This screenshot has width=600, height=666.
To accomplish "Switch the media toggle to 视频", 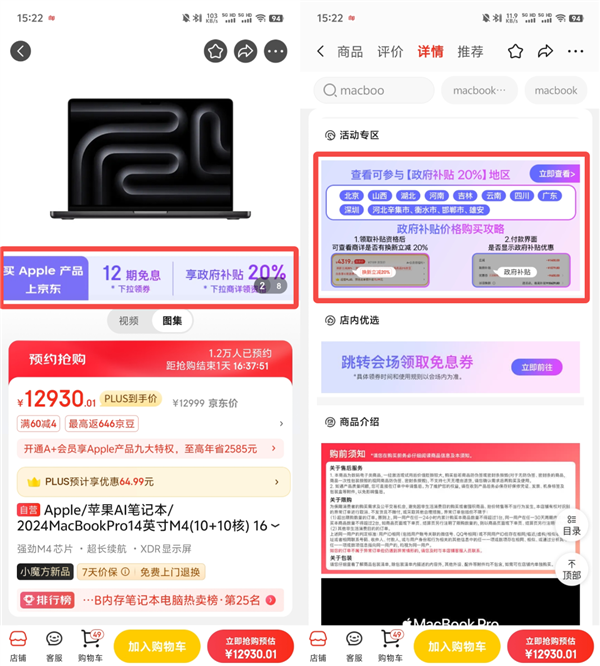I will point(129,321).
